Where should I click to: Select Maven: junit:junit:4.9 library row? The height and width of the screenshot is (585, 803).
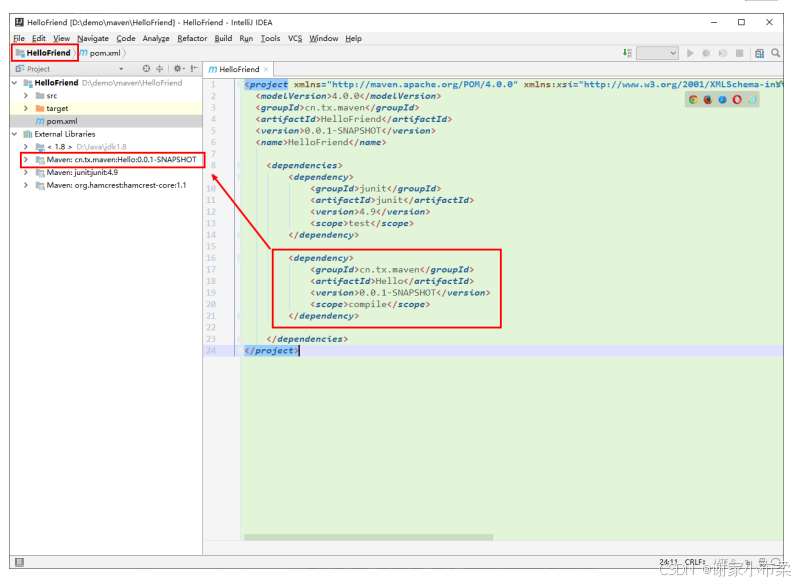click(106, 173)
